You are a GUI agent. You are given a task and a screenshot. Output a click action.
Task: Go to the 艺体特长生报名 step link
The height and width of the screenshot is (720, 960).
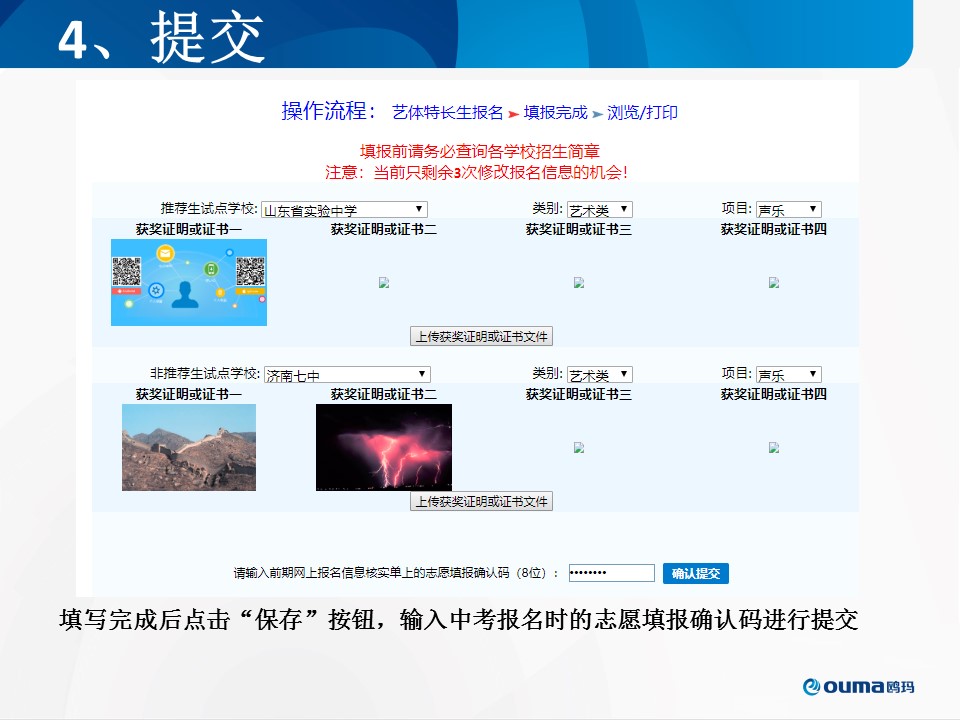[448, 112]
